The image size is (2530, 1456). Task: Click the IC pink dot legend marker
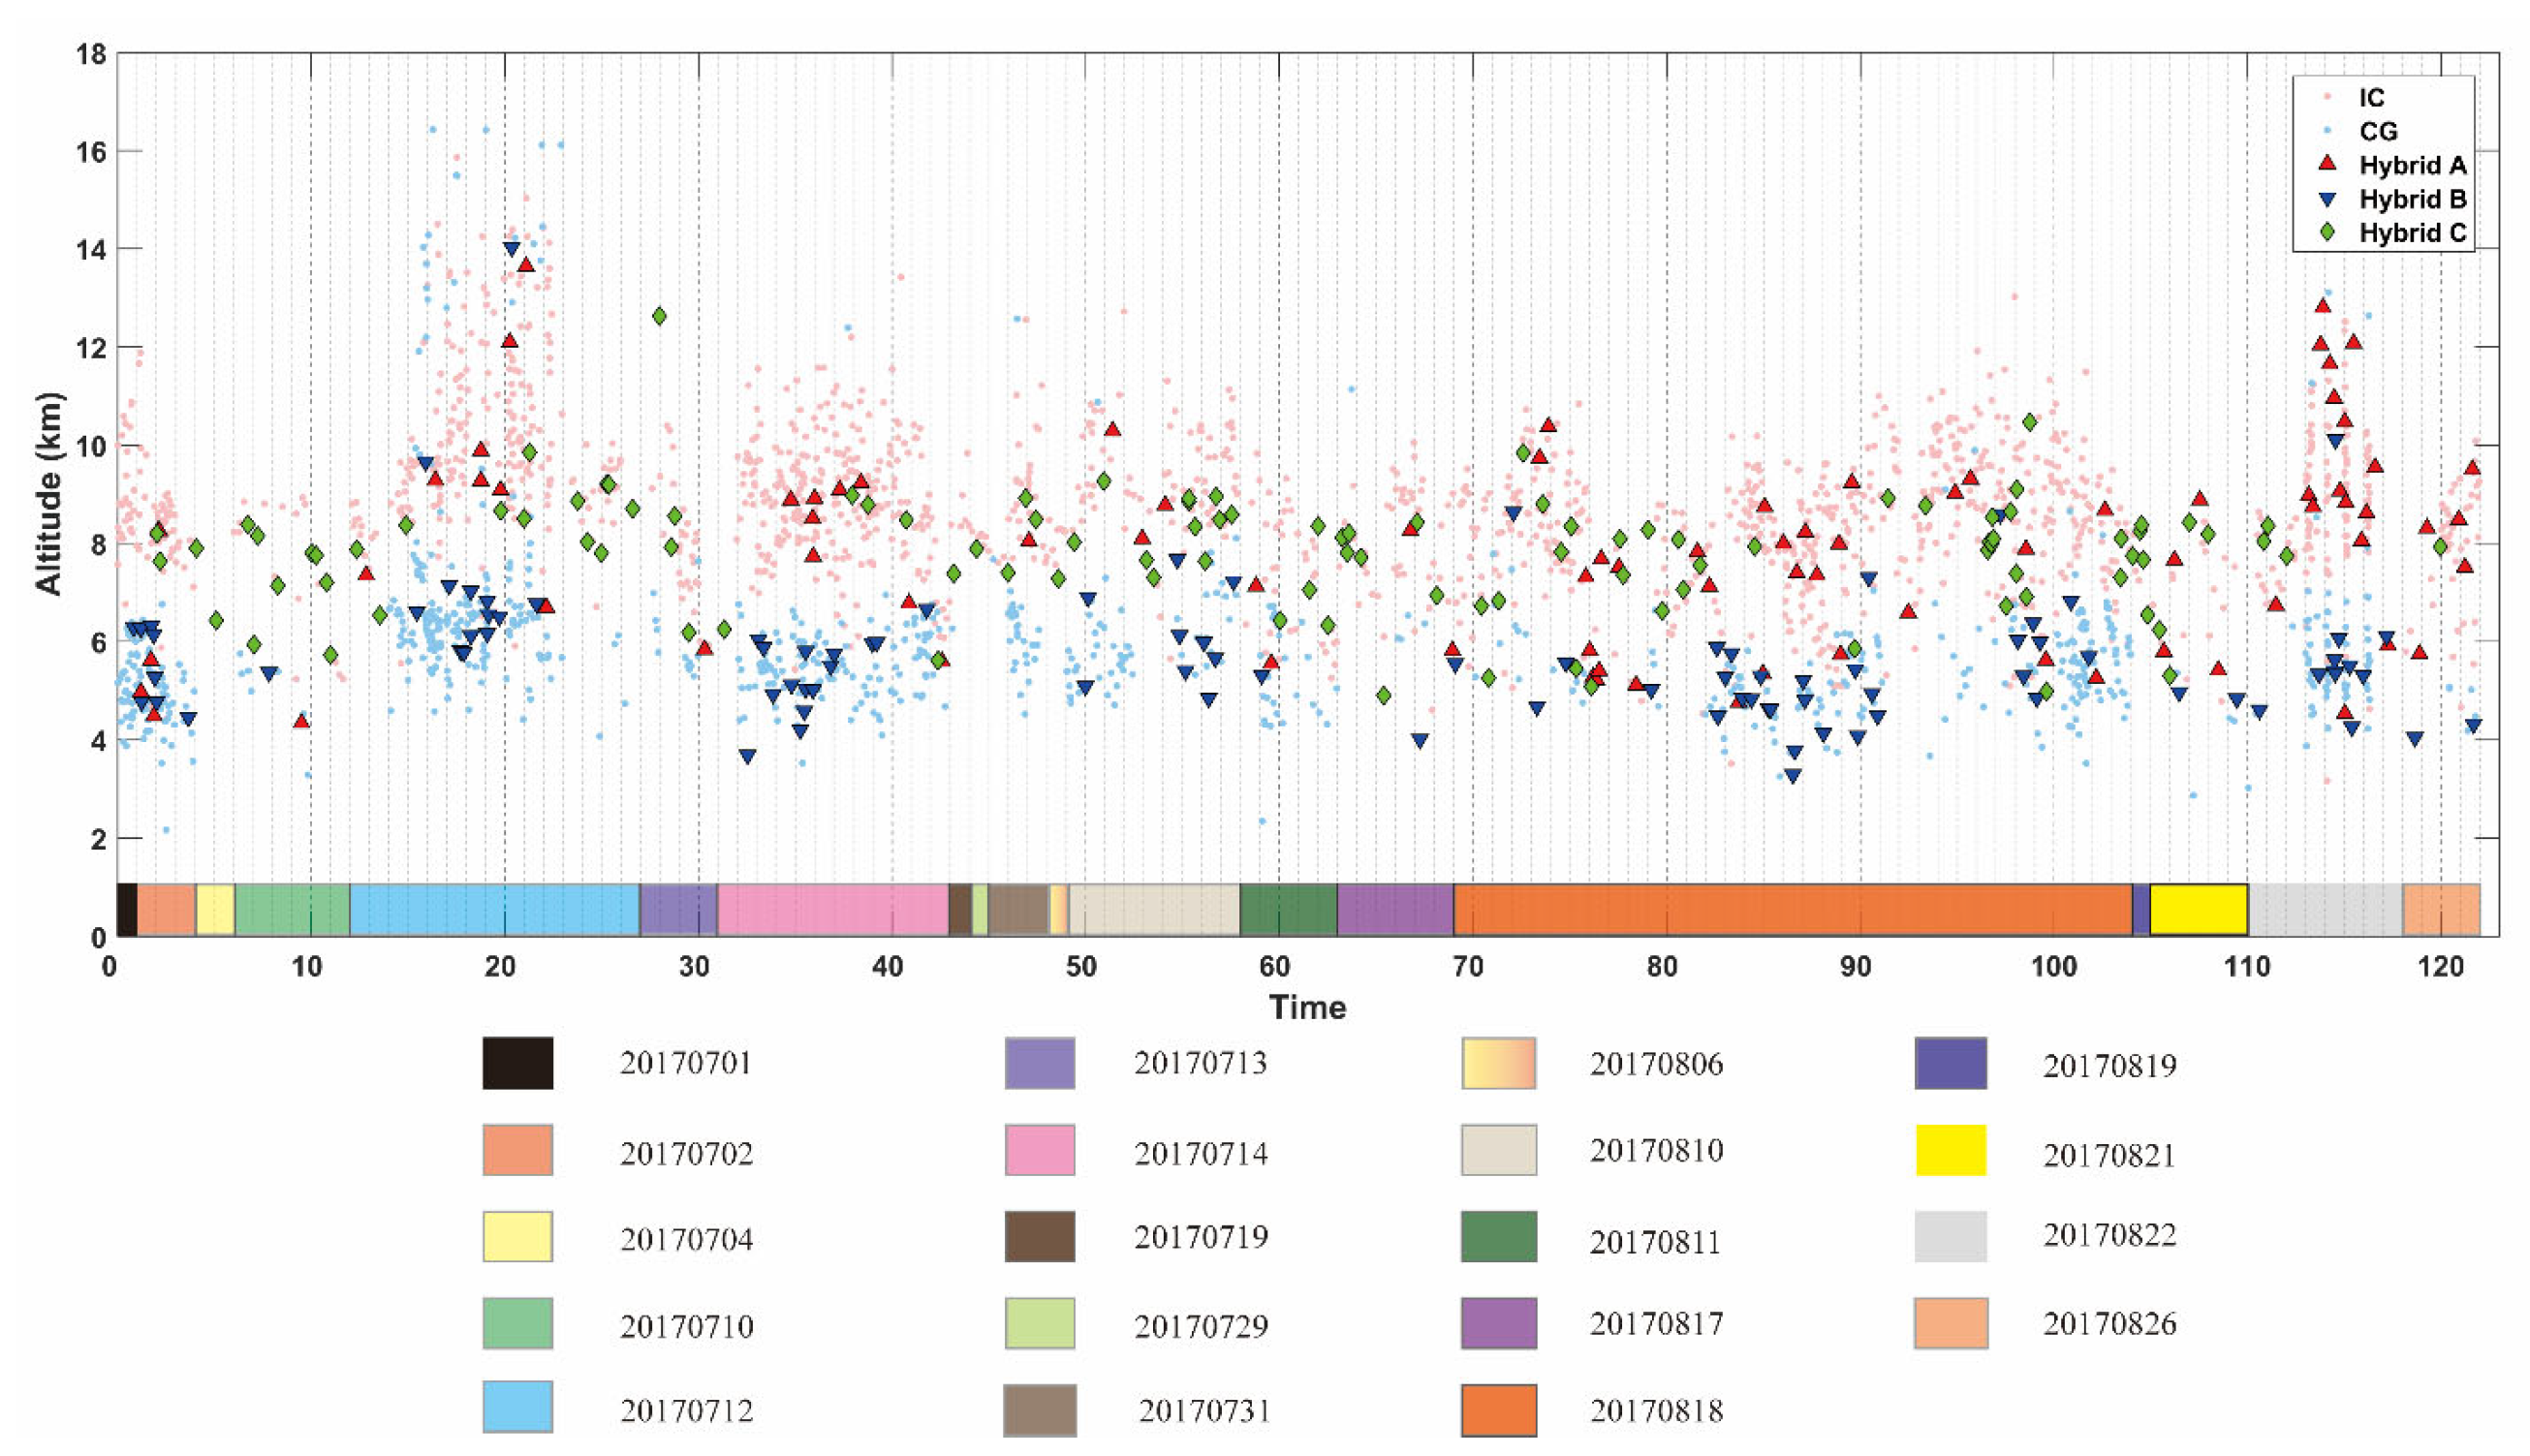(2327, 97)
